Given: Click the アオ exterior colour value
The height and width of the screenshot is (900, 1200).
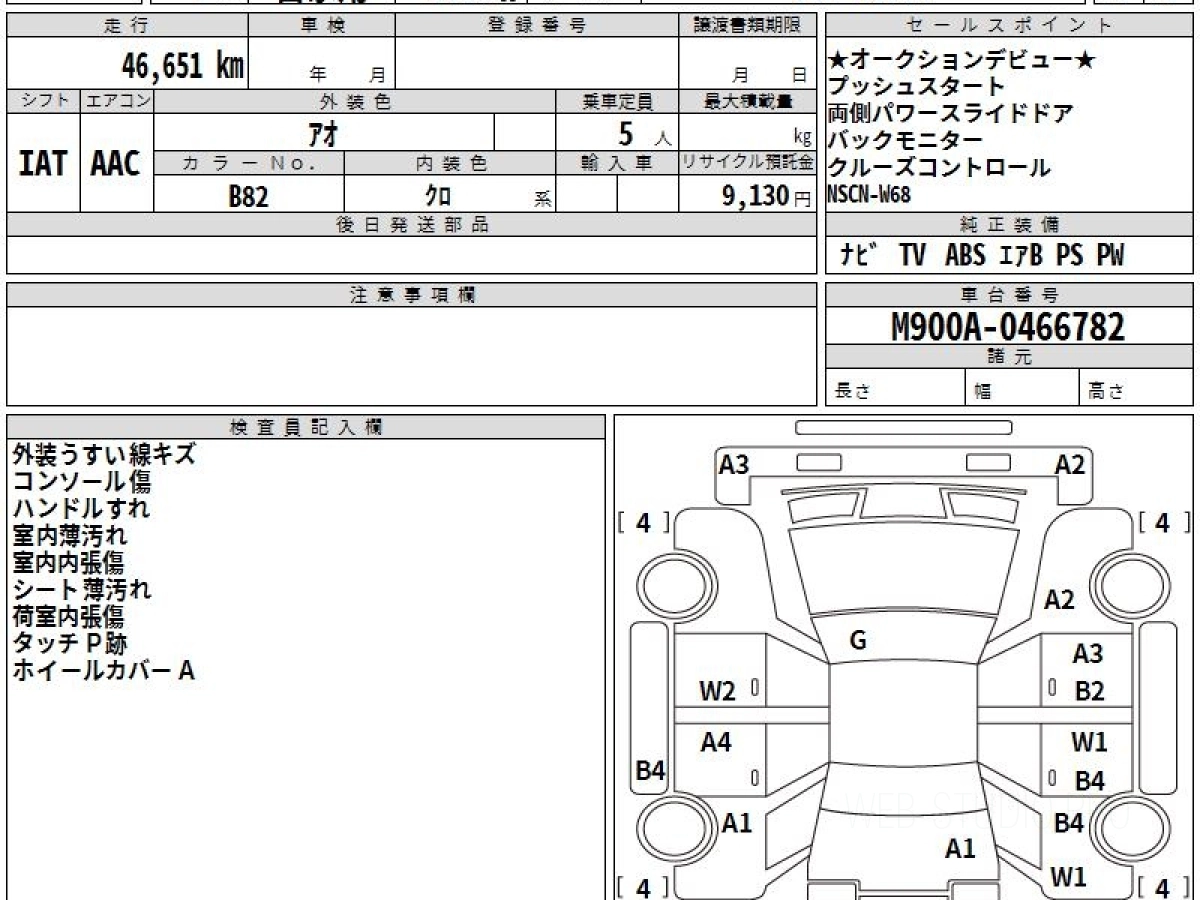Looking at the screenshot, I should pos(322,133).
